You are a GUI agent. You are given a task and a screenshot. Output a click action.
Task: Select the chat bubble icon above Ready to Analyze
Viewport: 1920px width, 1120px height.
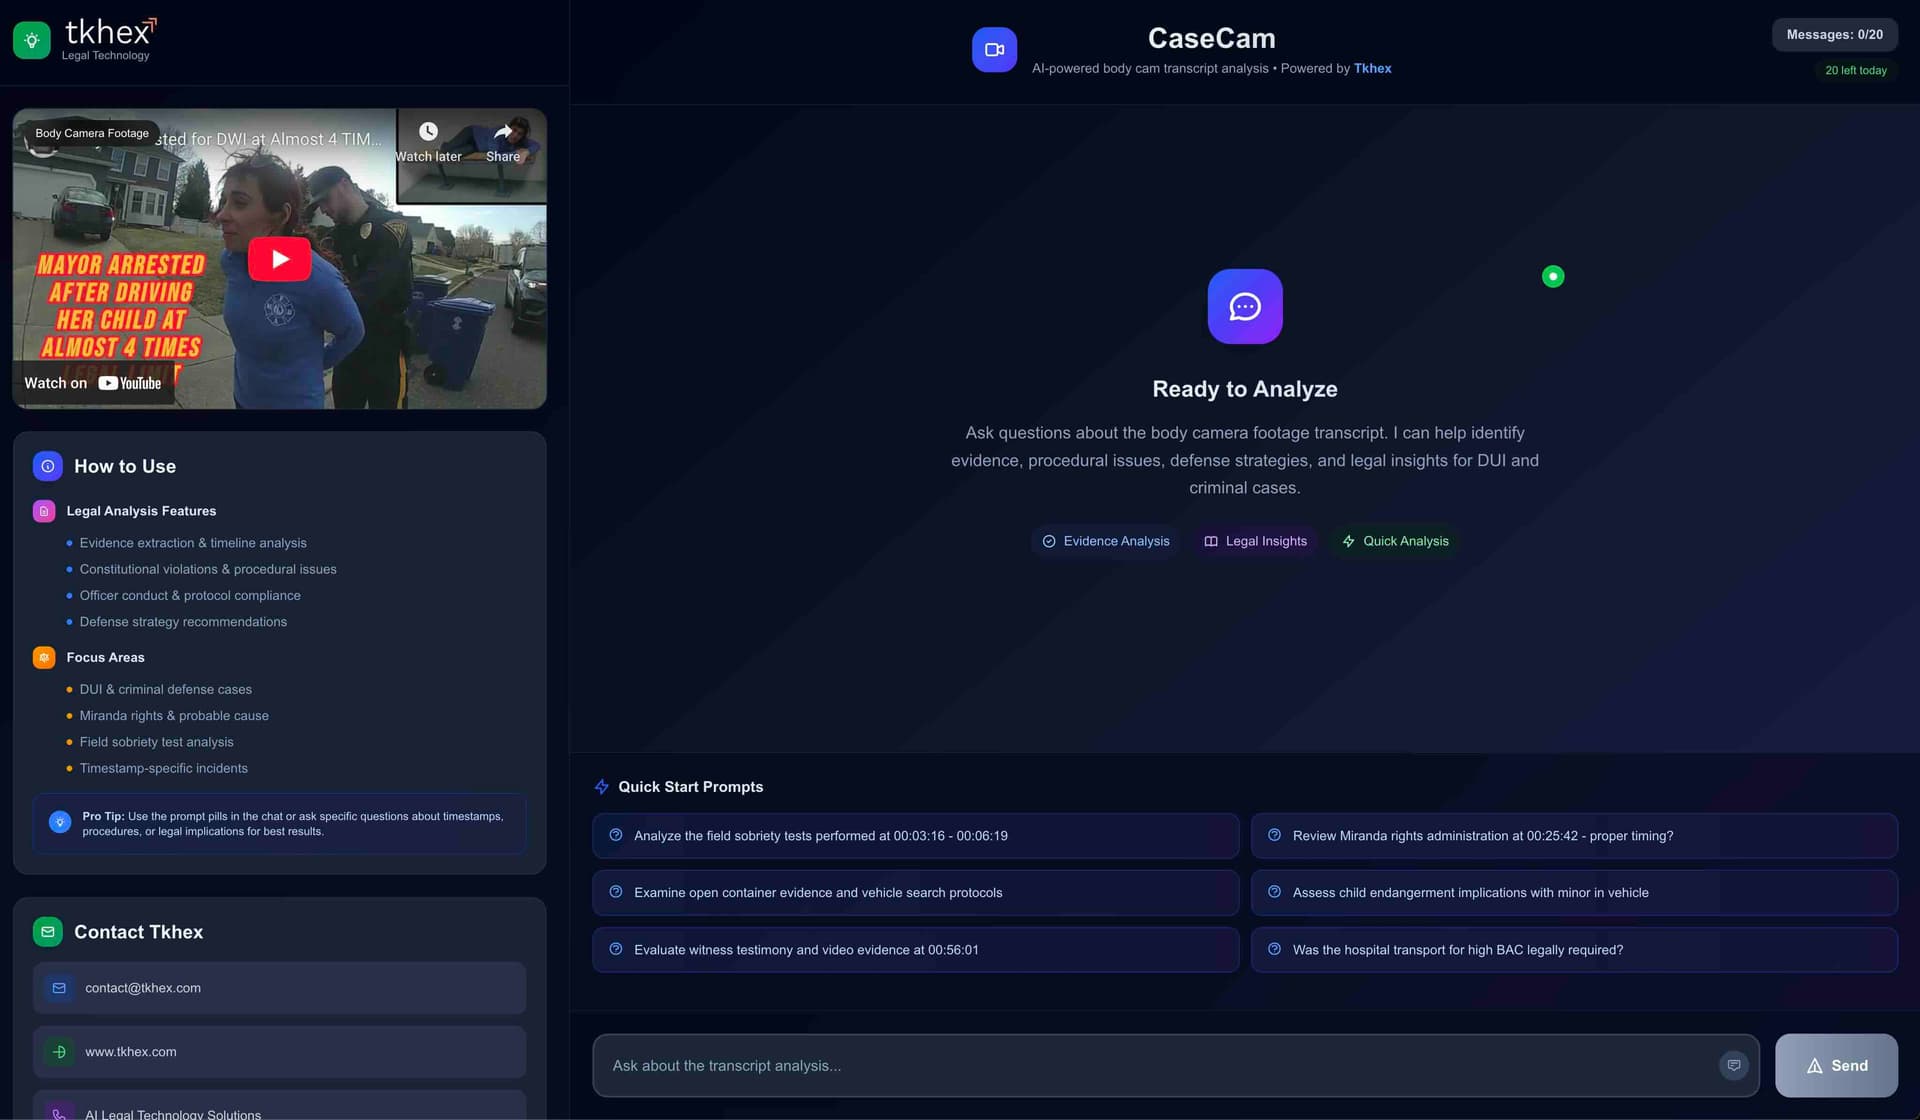(x=1244, y=306)
